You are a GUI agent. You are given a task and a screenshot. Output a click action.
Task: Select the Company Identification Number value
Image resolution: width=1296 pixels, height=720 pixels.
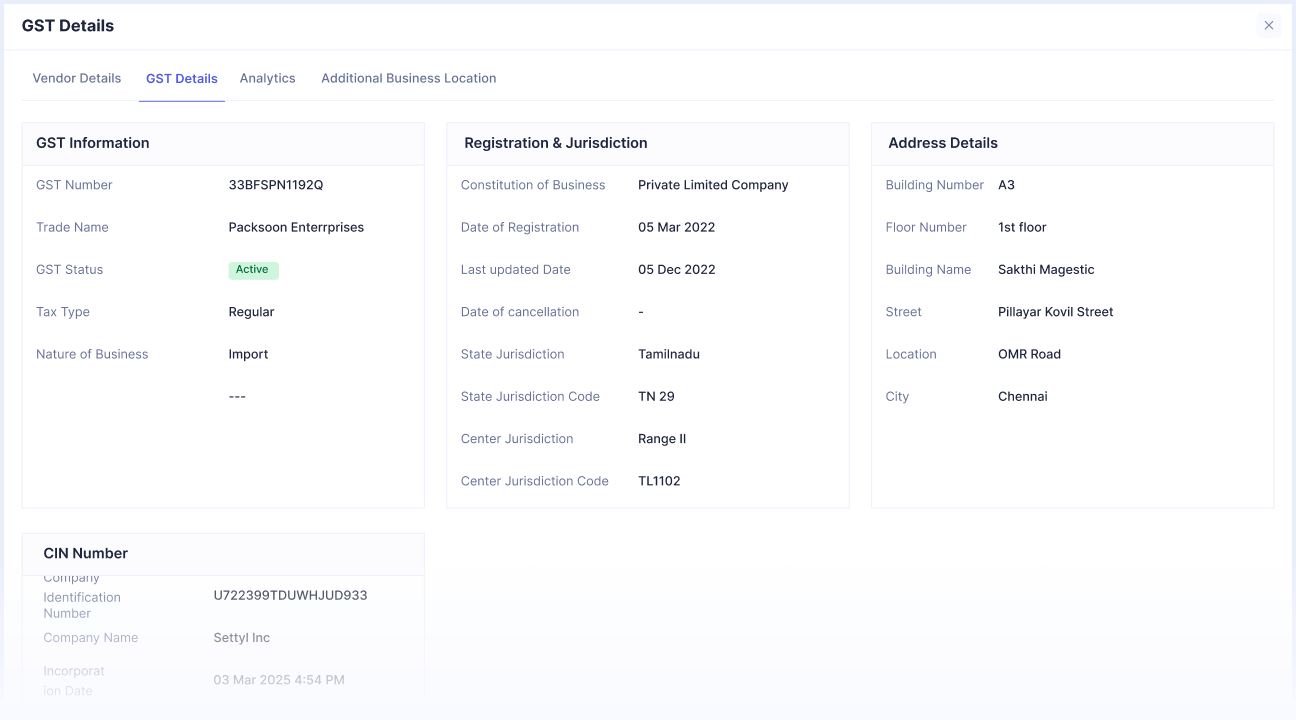(290, 594)
